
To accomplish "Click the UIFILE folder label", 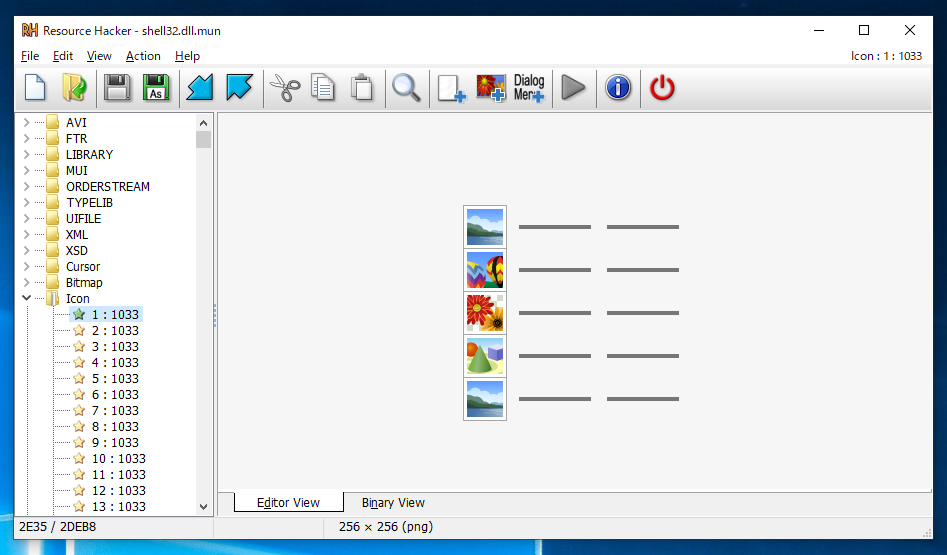I will 83,219.
